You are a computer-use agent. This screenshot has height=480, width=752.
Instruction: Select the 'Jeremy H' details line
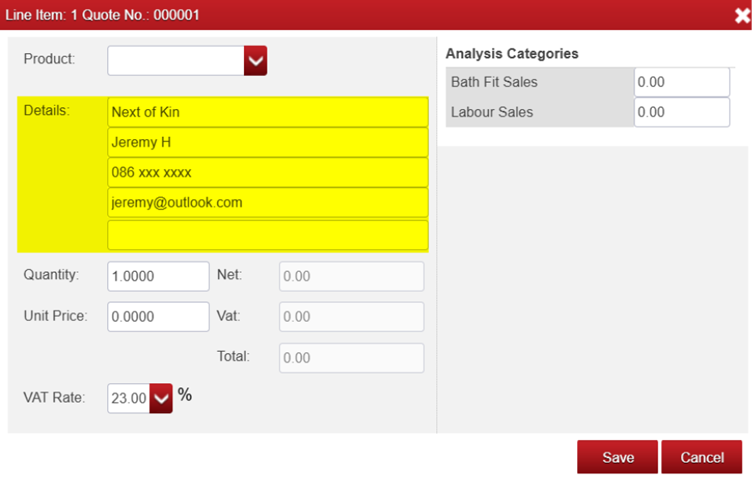point(268,142)
